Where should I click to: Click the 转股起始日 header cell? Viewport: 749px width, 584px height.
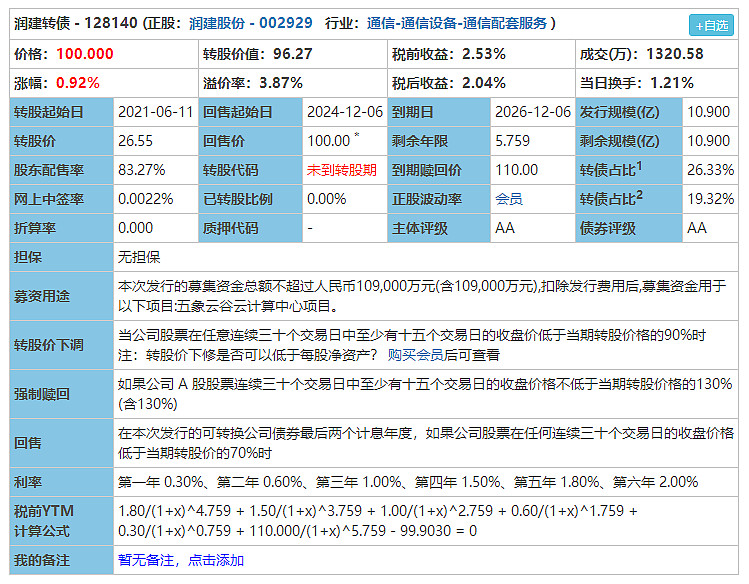61,112
